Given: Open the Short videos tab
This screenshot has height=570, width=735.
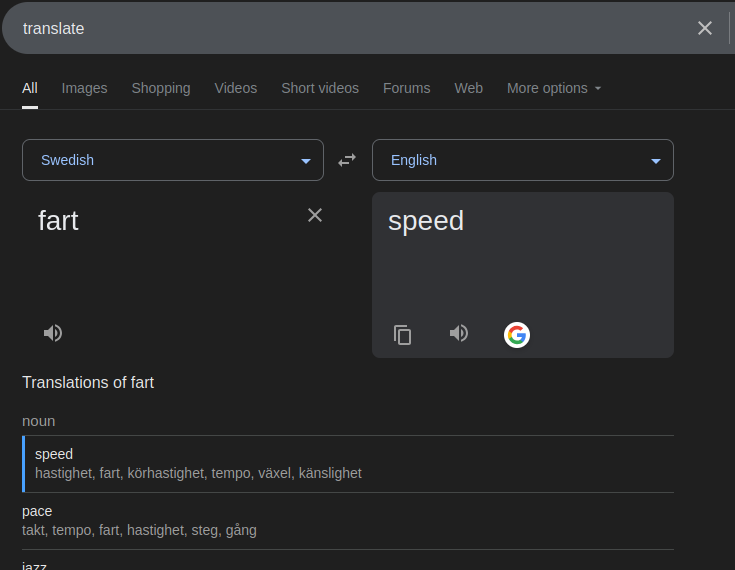Looking at the screenshot, I should (x=320, y=88).
